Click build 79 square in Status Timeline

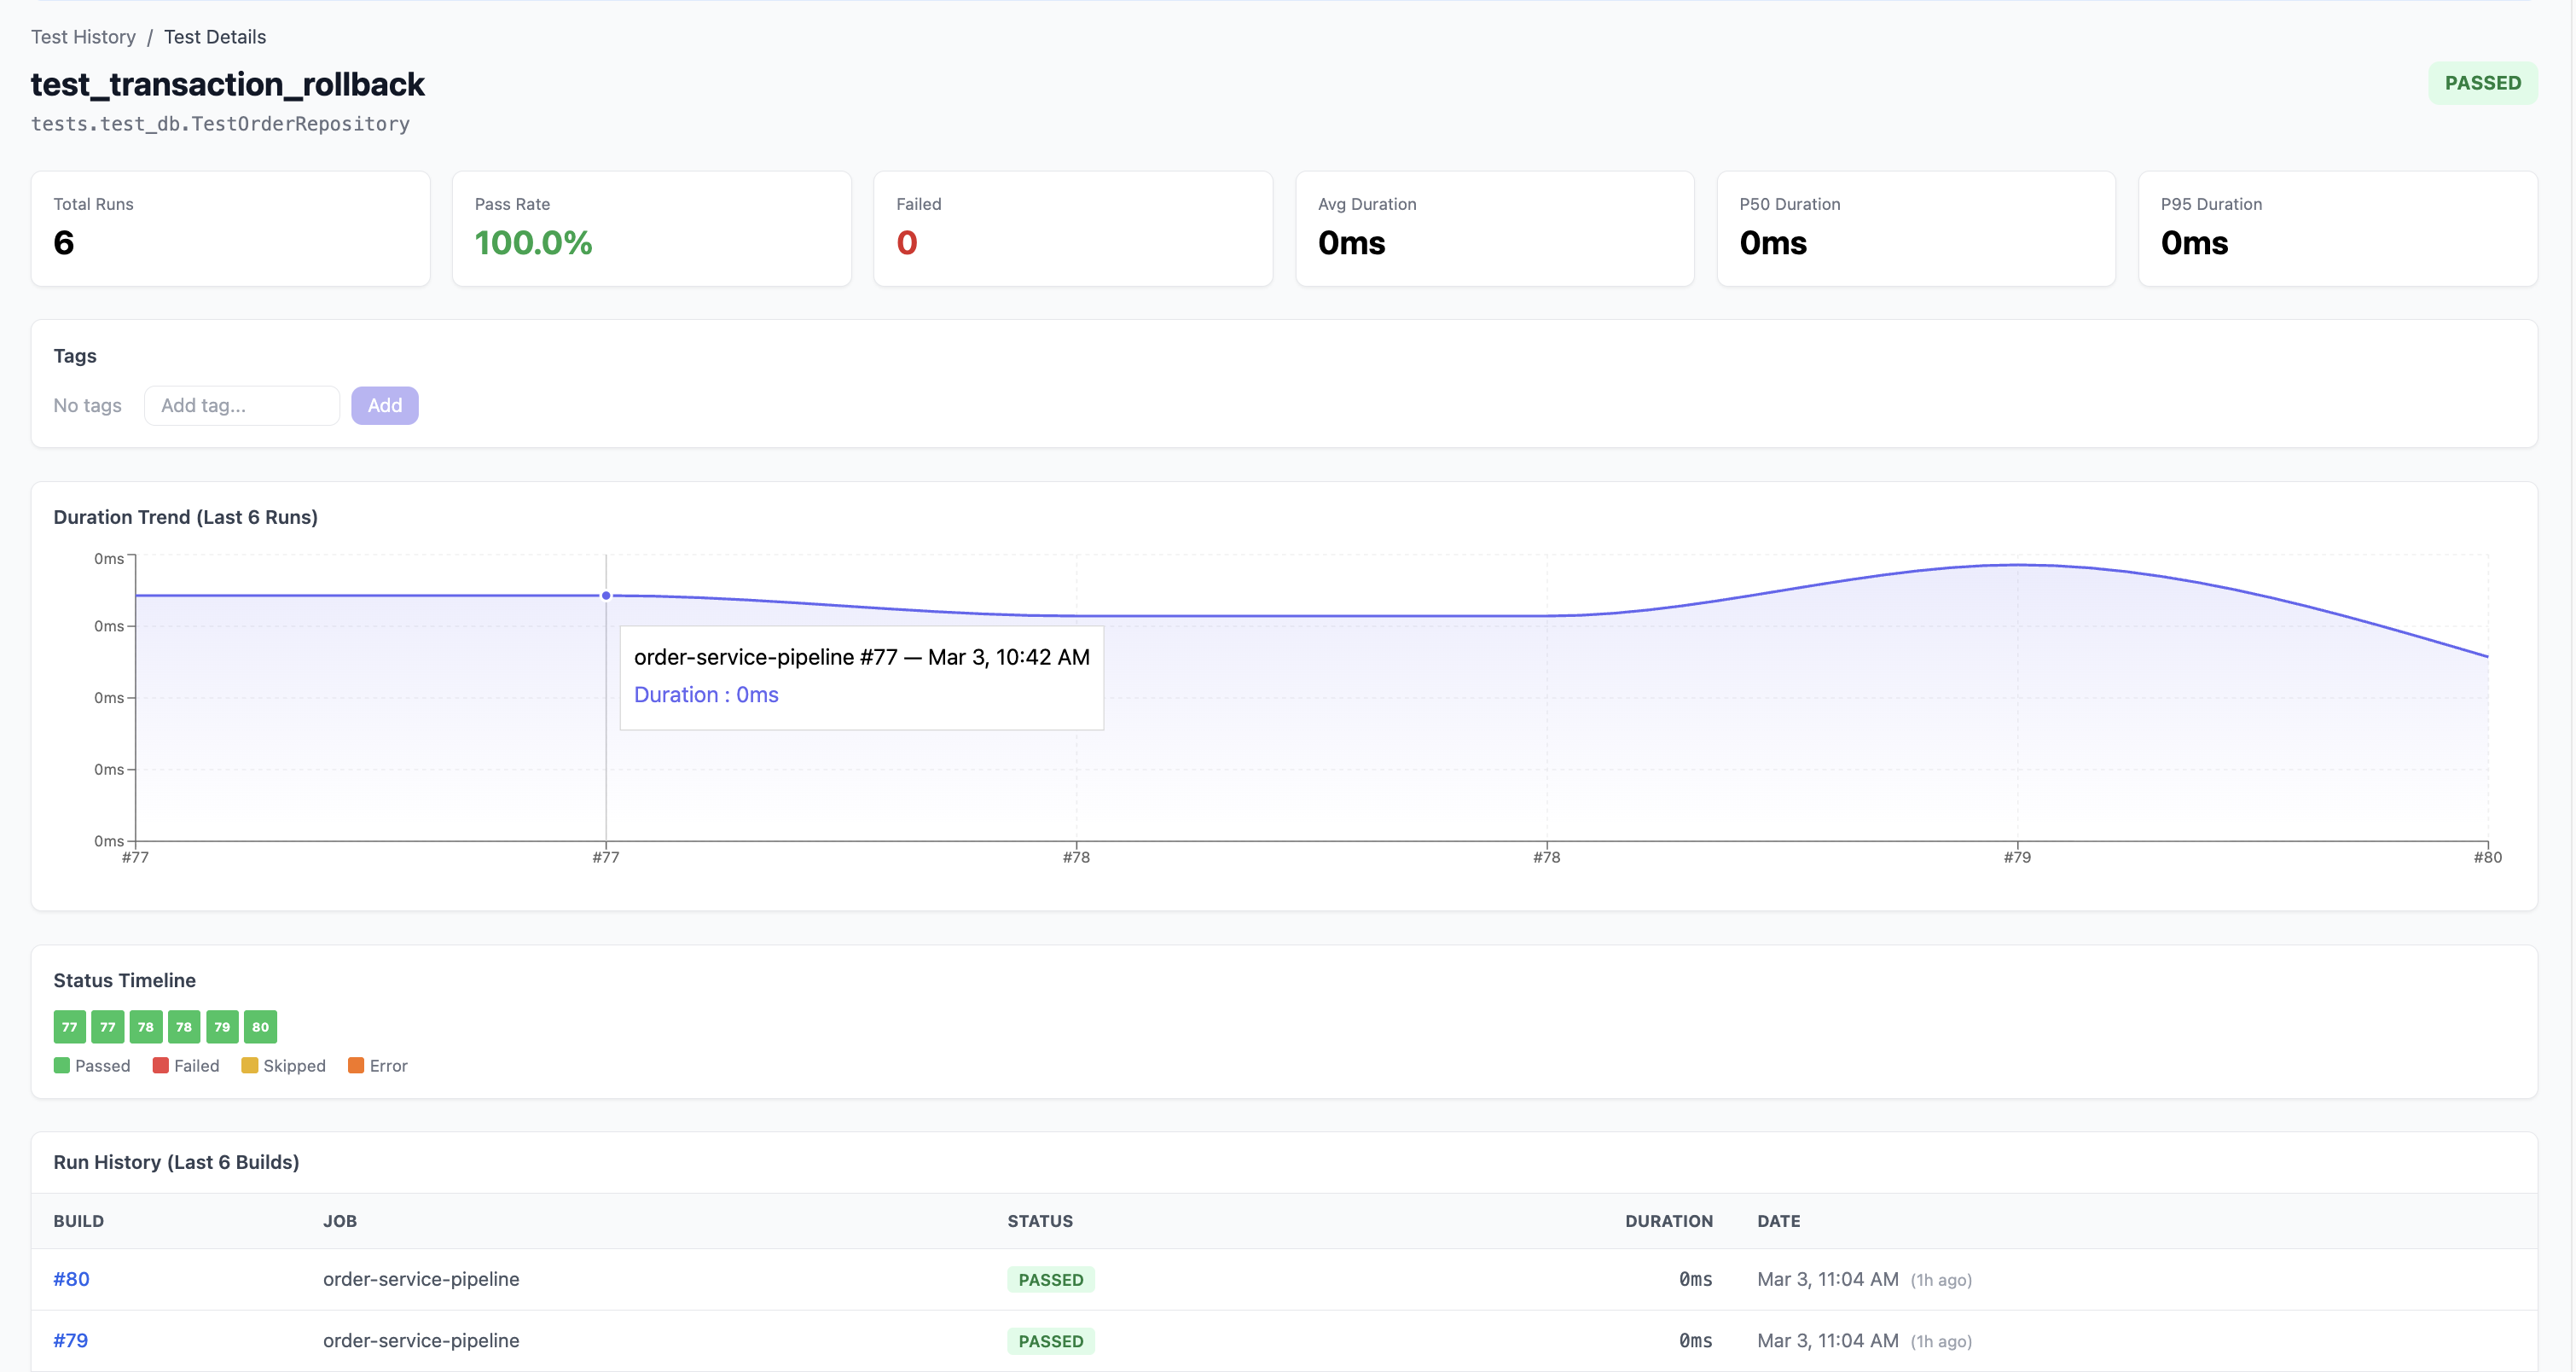pos(222,1027)
